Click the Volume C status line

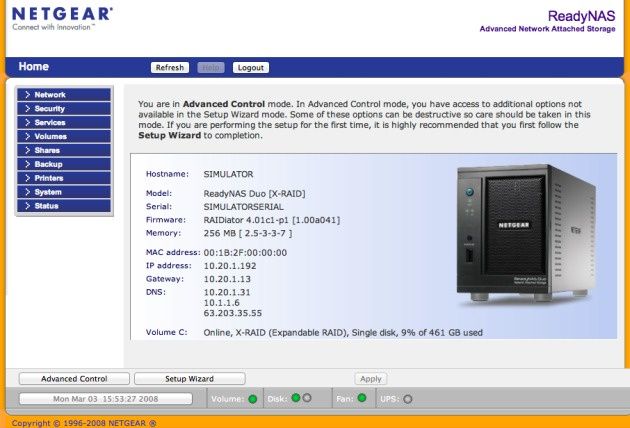(x=343, y=333)
